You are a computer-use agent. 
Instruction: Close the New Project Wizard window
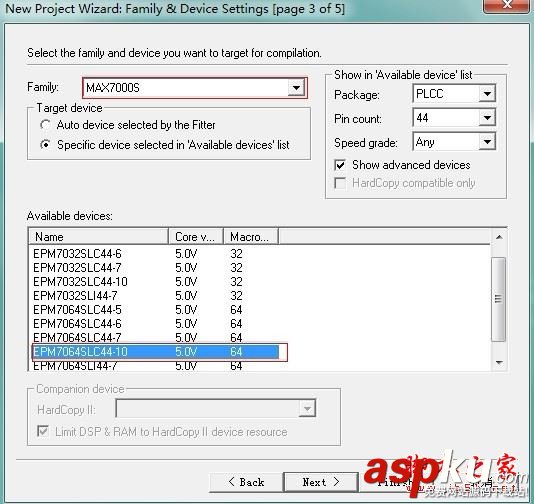[507, 5]
